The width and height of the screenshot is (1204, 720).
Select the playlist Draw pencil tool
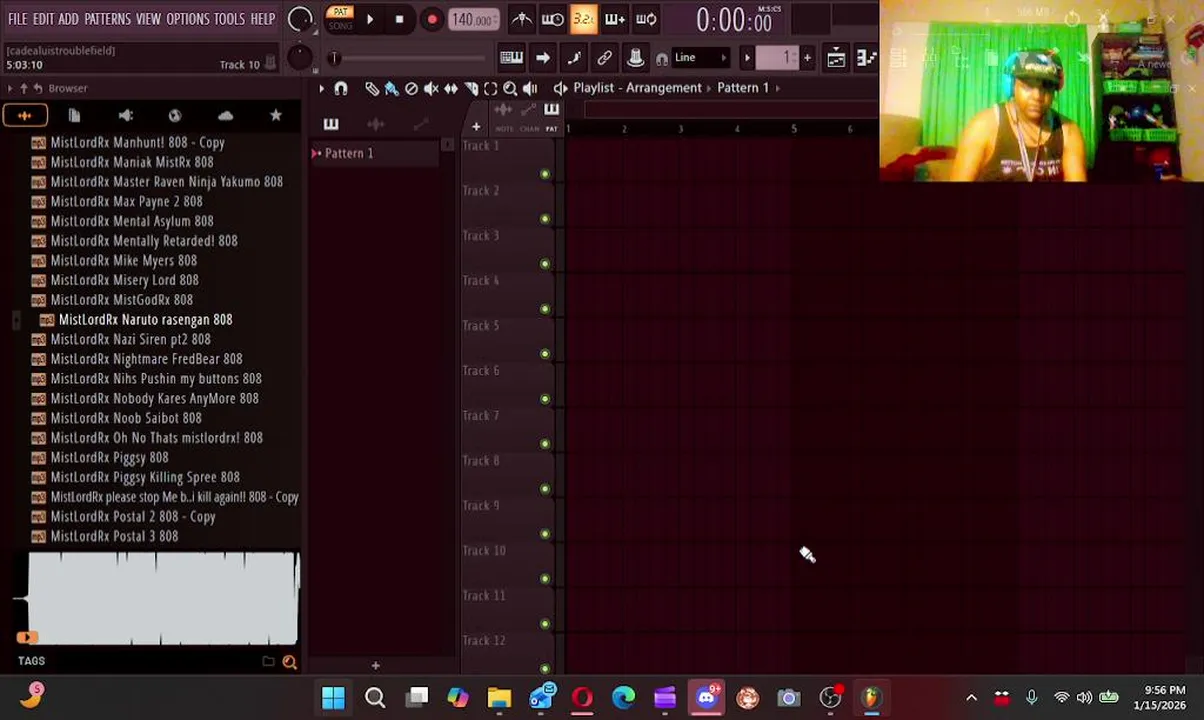[371, 88]
